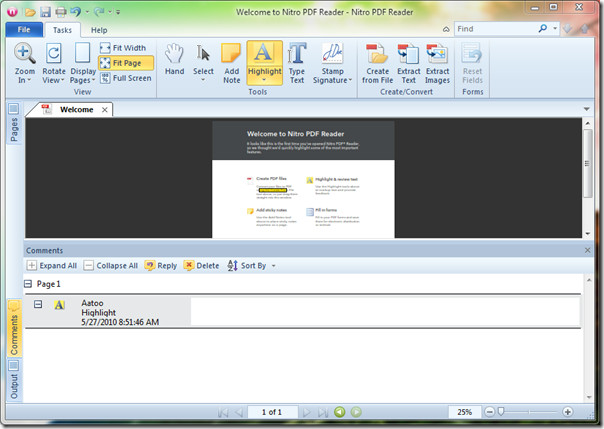Screen dimensions: 604x429
Task: Go to previous page arrow
Action: [239, 412]
